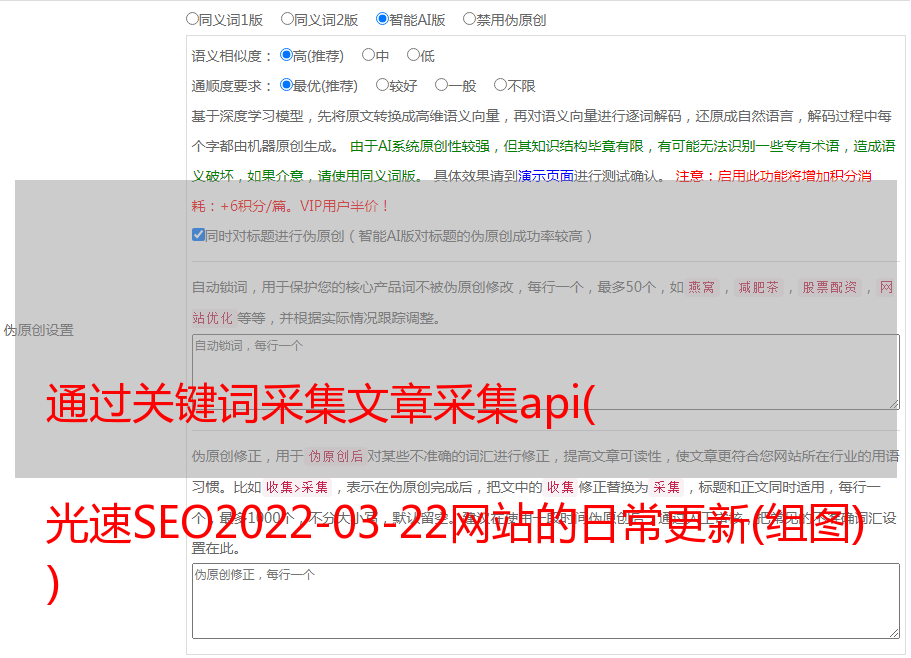Open the 演示页面 link
Viewport: 911px width, 658px height.
pyautogui.click(x=546, y=176)
